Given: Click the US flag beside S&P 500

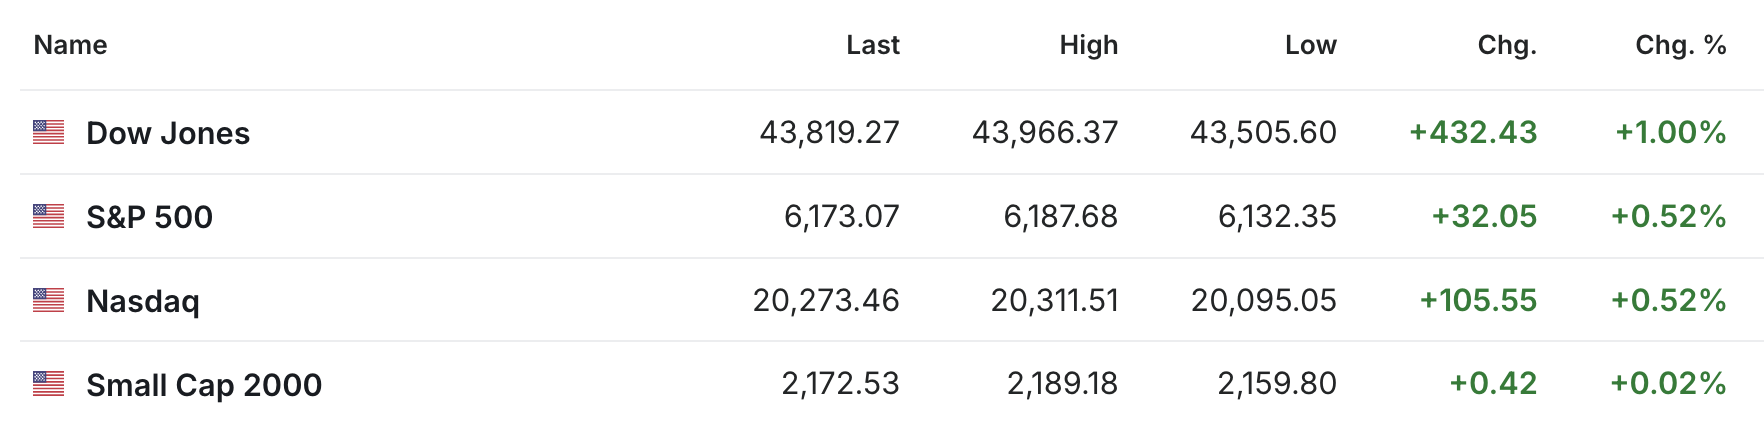Looking at the screenshot, I should coord(48,216).
